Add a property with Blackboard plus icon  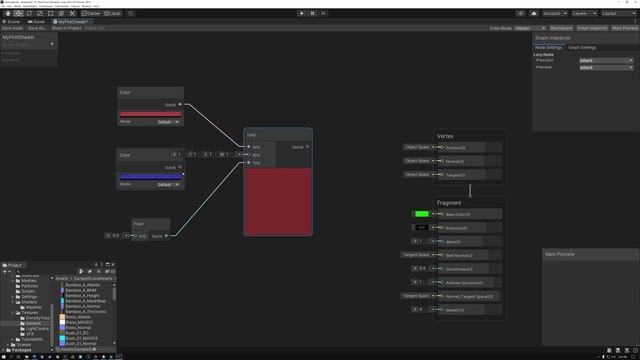tap(52, 44)
